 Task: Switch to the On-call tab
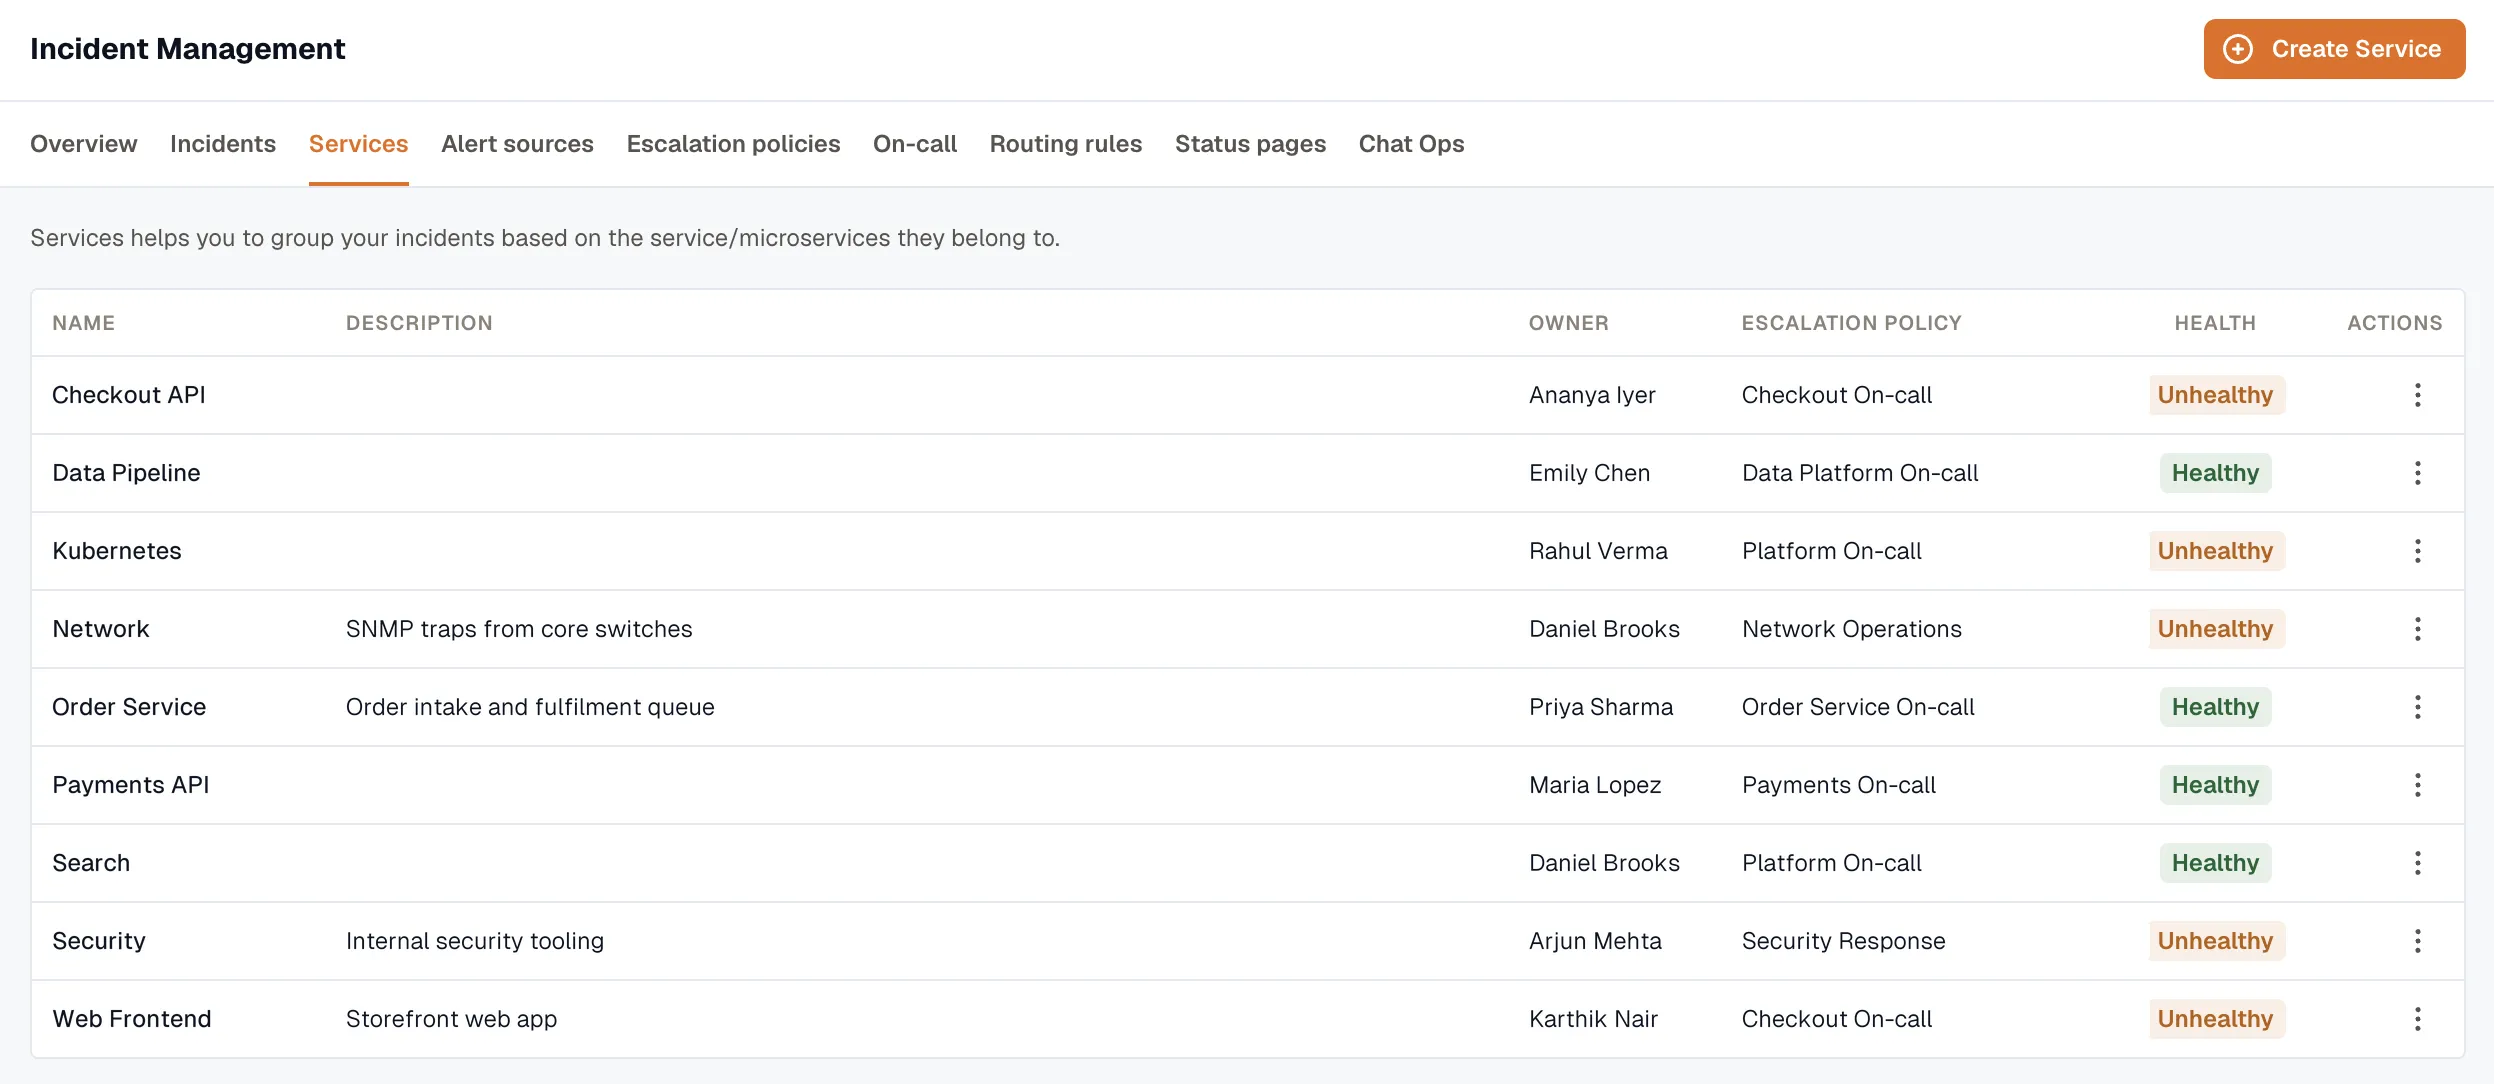pos(915,144)
